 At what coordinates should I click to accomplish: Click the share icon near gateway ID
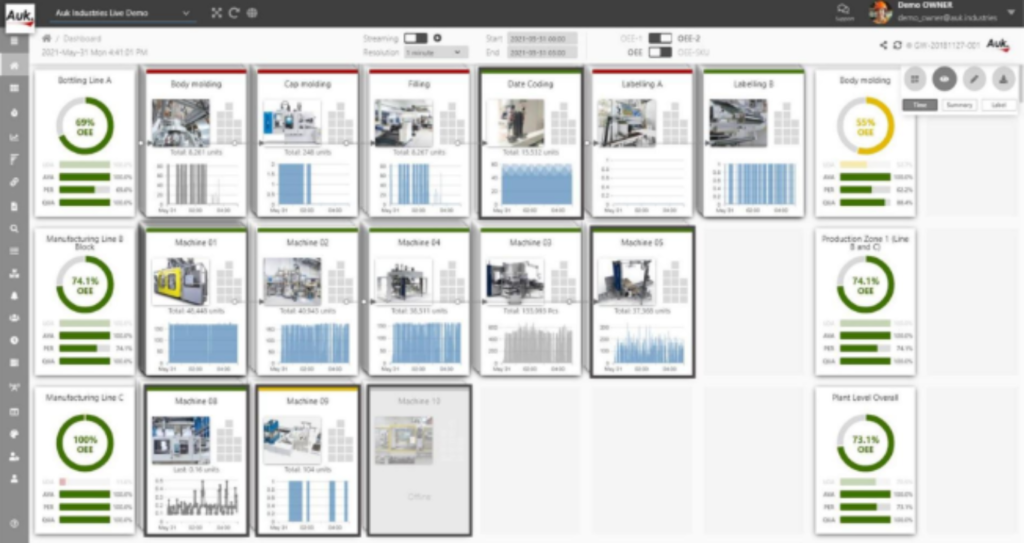883,45
